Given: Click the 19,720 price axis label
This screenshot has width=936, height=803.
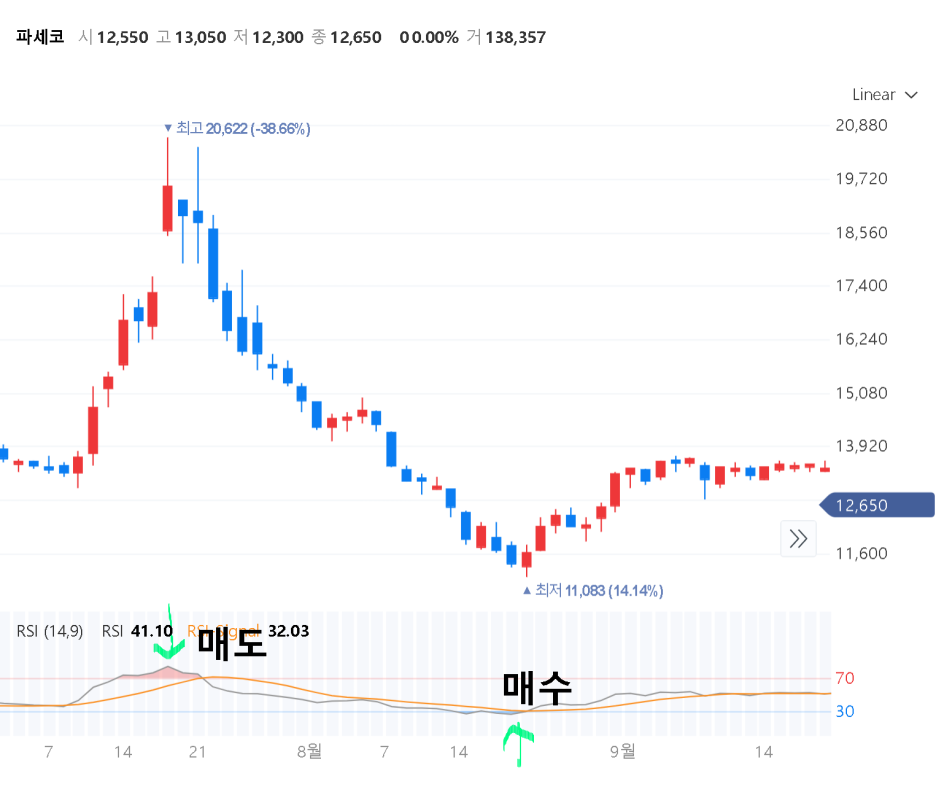Looking at the screenshot, I should click(861, 179).
